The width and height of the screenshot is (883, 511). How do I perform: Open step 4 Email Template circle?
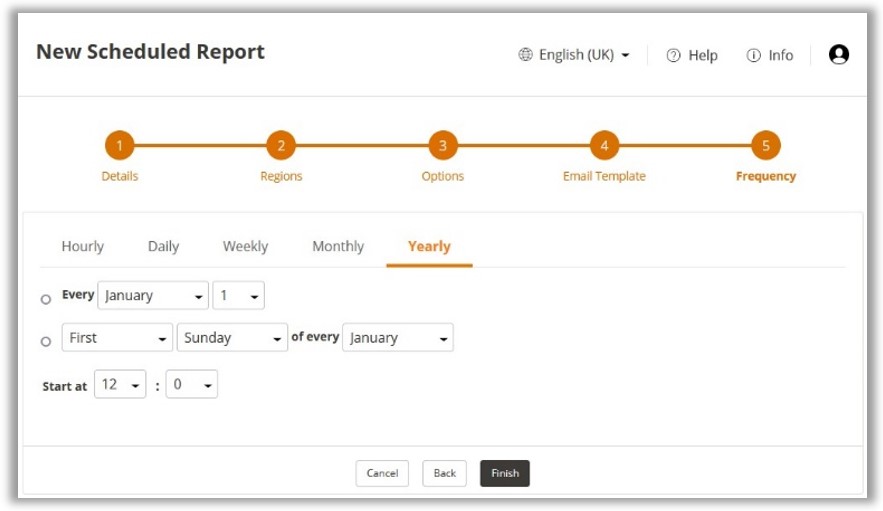tap(604, 146)
